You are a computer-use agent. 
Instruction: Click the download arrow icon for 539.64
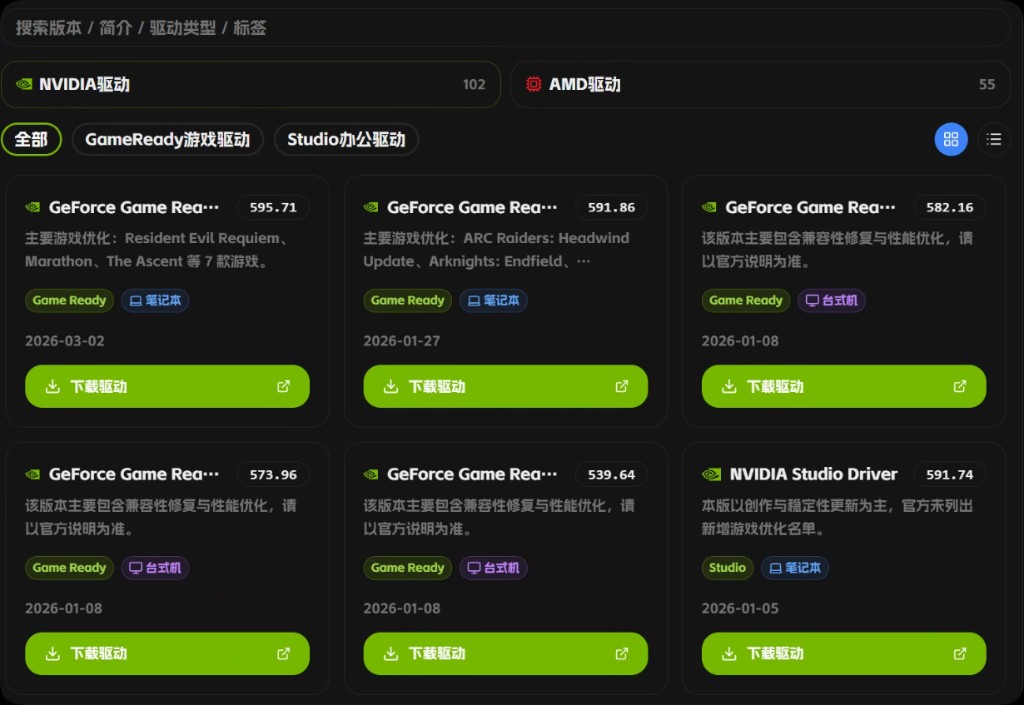(391, 653)
